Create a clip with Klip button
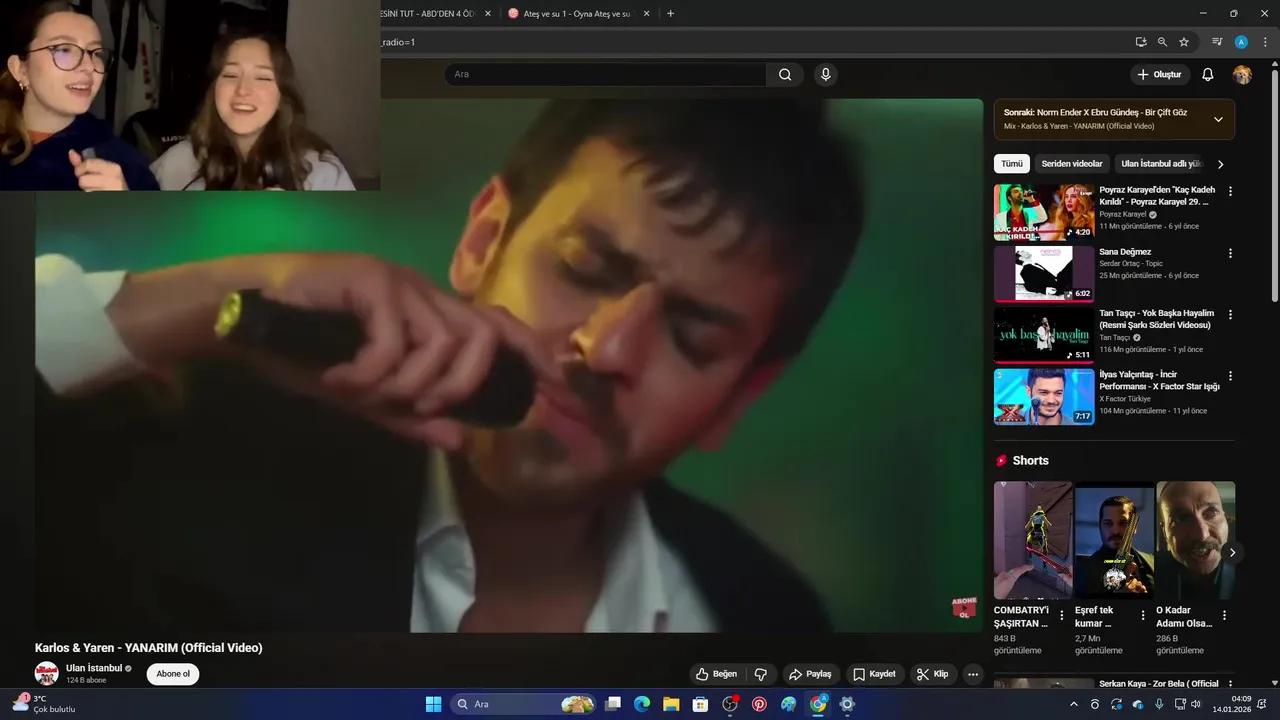This screenshot has height=720, width=1280. (932, 674)
